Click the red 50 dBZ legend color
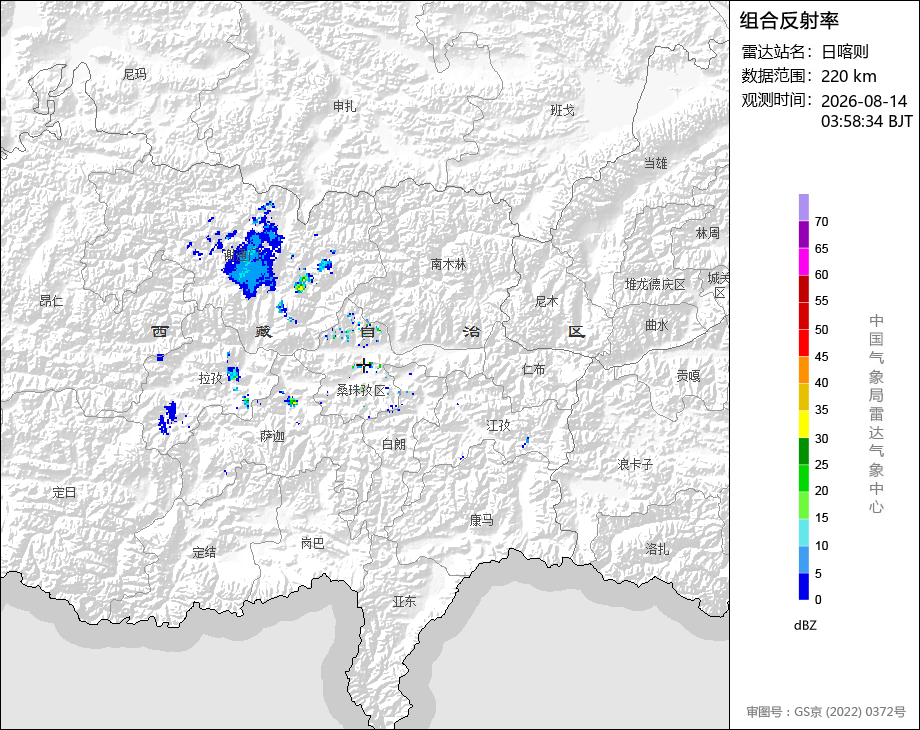The image size is (920, 730). (804, 316)
